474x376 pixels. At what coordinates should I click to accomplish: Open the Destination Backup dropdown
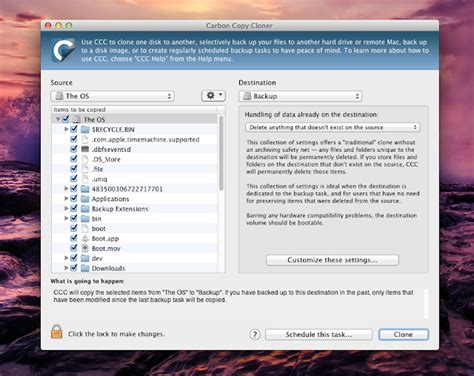coord(300,96)
